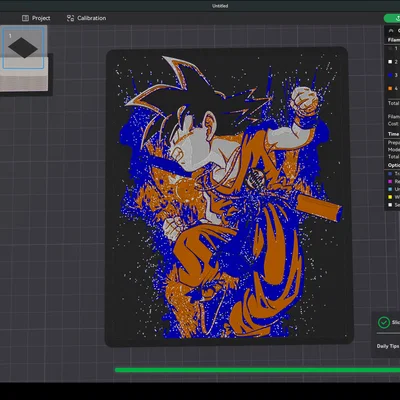Toggle the yellow option legend square
The width and height of the screenshot is (400, 400).
[x=390, y=197]
